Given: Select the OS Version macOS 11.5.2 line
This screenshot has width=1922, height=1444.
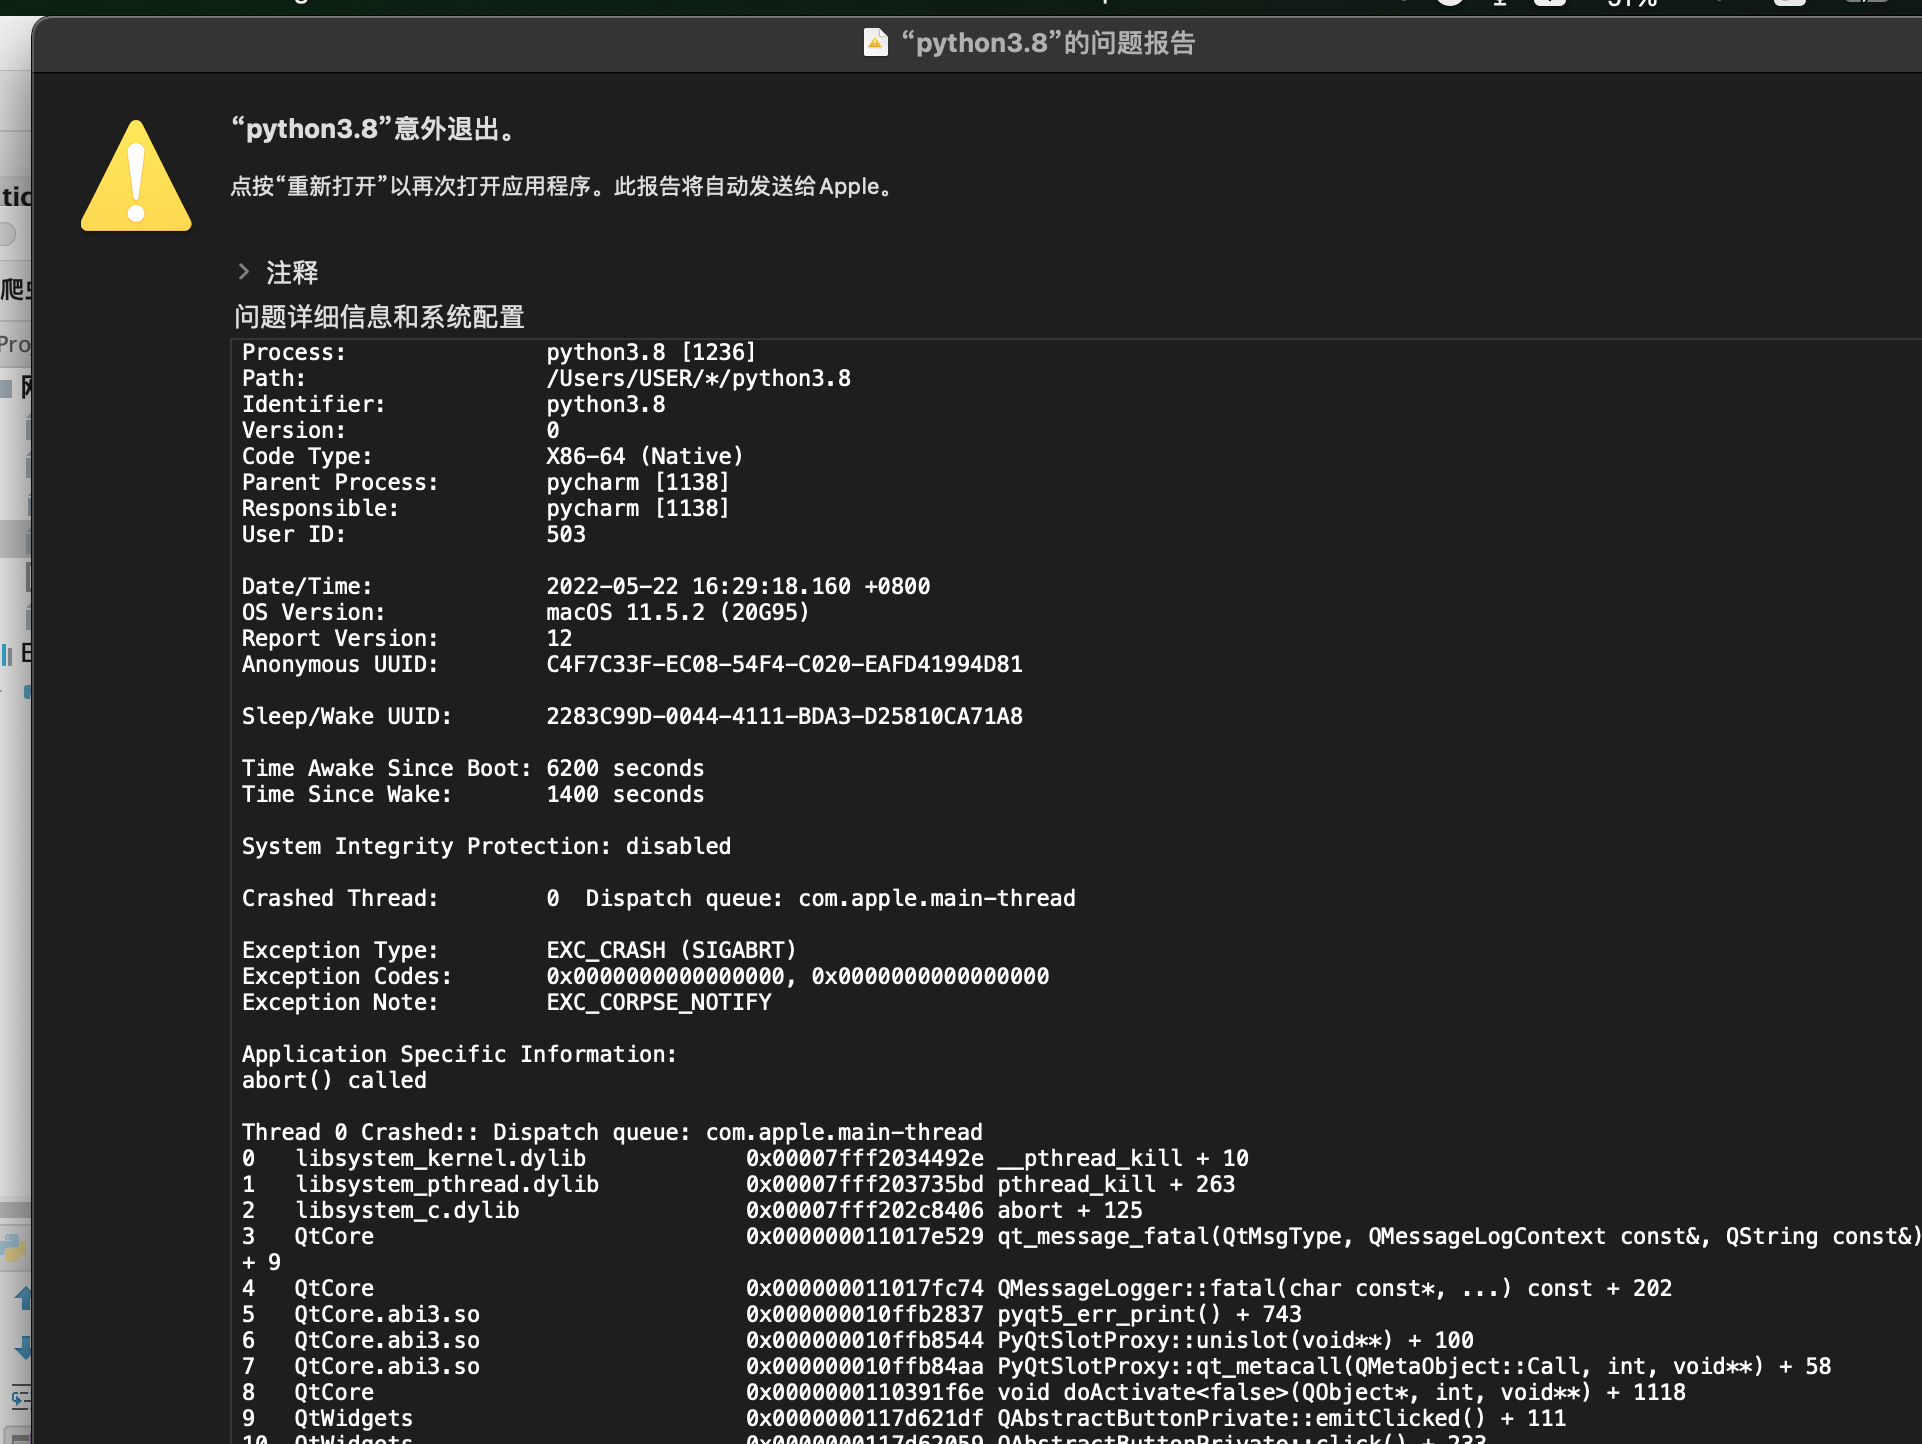Looking at the screenshot, I should click(525, 612).
